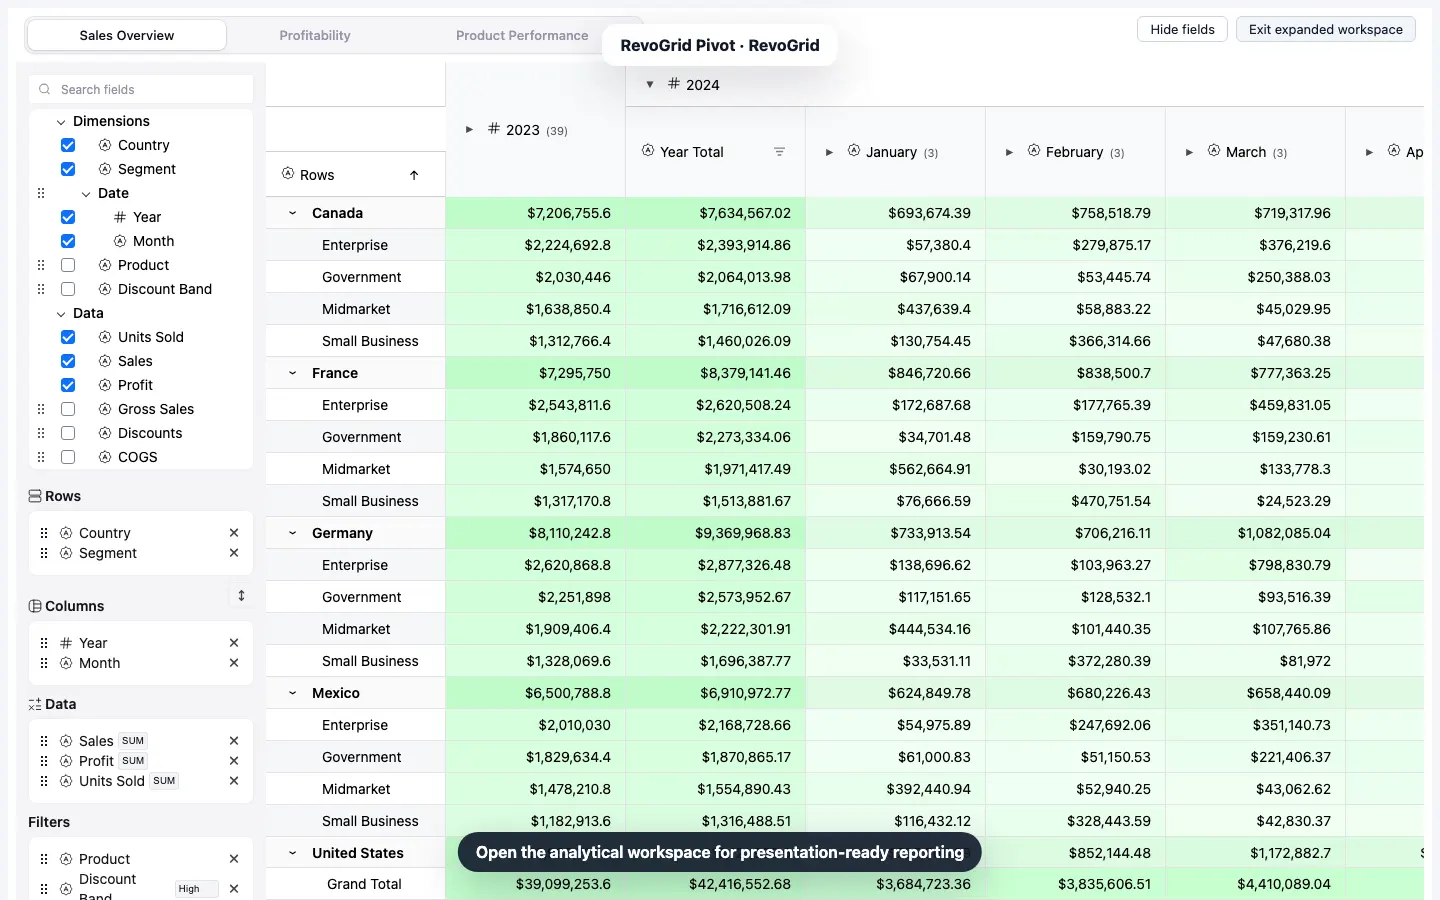Open SUM aggregation badge for Profit
The width and height of the screenshot is (1440, 900).
[x=133, y=761]
